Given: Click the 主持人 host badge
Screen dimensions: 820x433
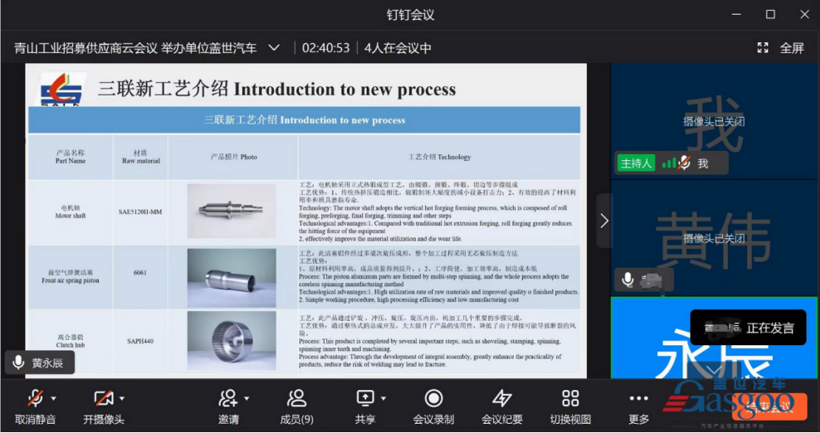Looking at the screenshot, I should [x=636, y=163].
